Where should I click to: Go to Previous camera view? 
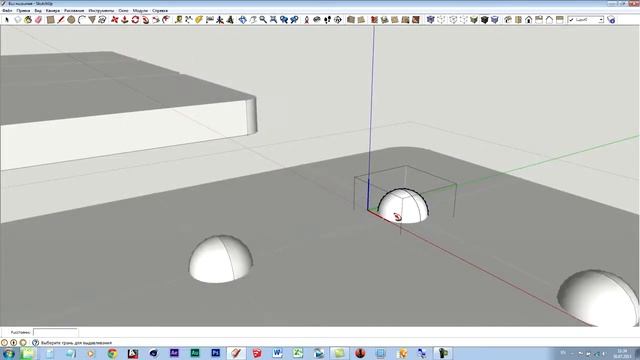[x=284, y=20]
